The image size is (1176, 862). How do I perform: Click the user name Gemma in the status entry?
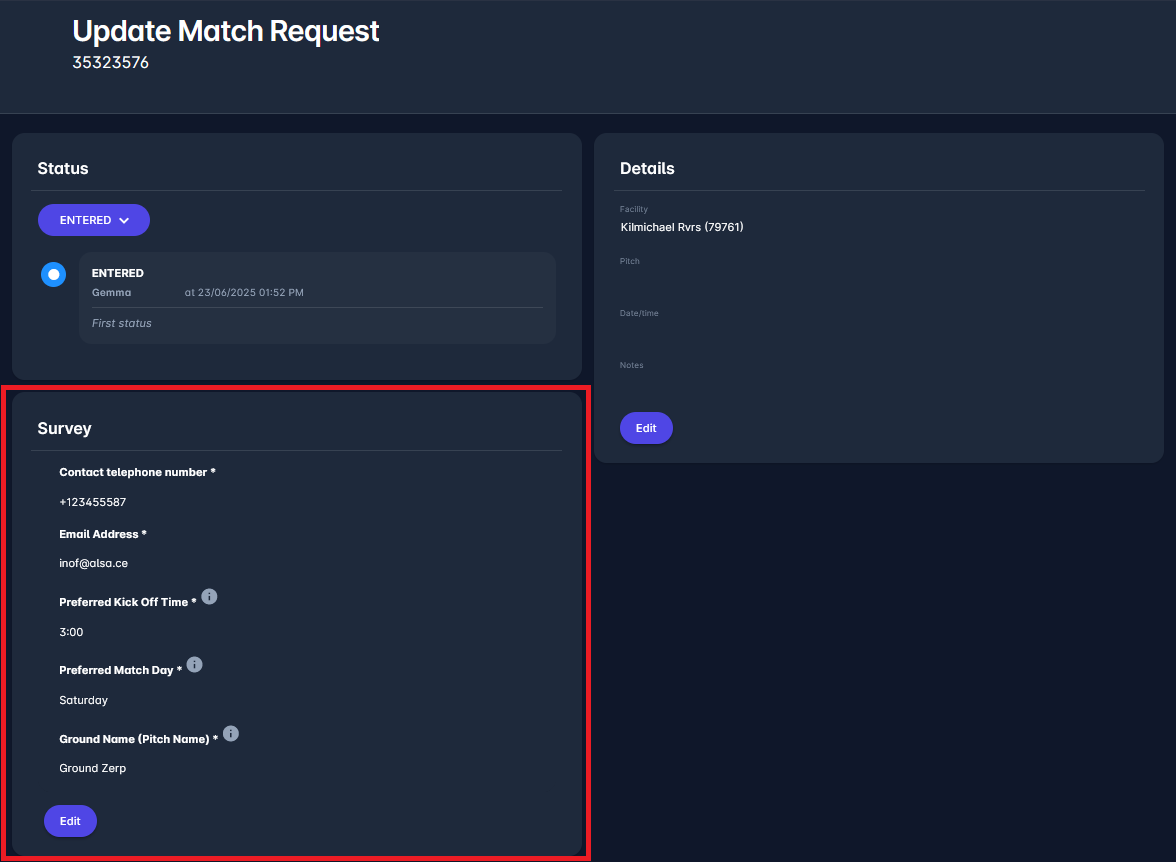point(112,292)
